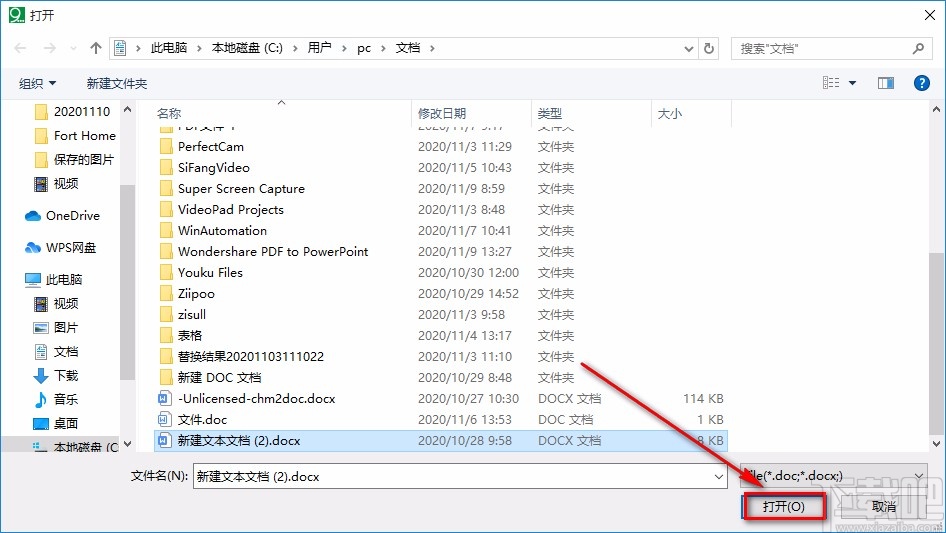
Task: Change the view layout icon
Action: coord(831,83)
